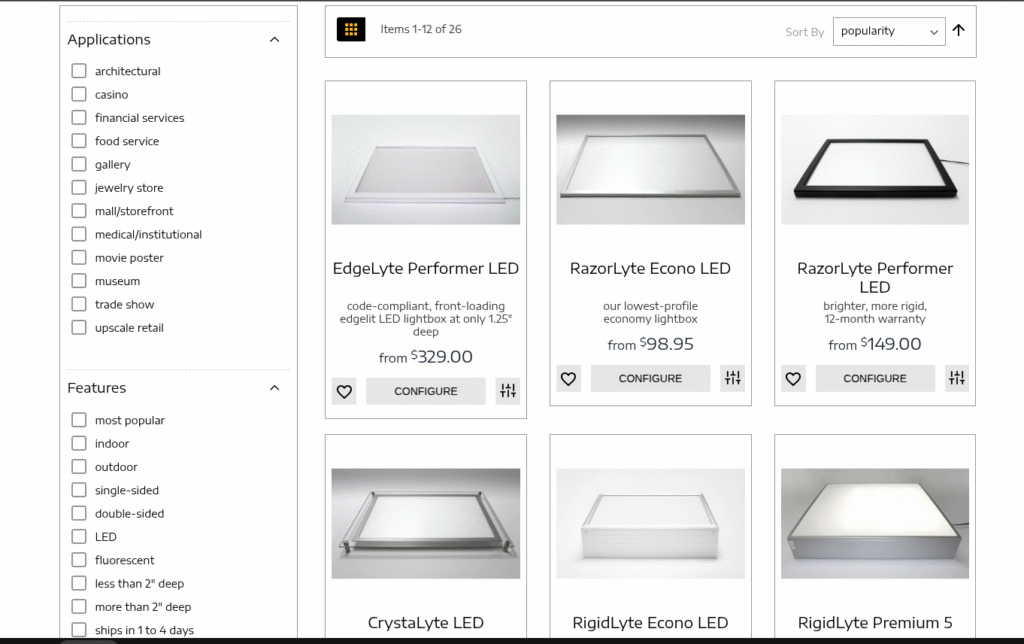Select the black-framed RazorLyte Performer image
Image resolution: width=1024 pixels, height=644 pixels.
click(875, 169)
